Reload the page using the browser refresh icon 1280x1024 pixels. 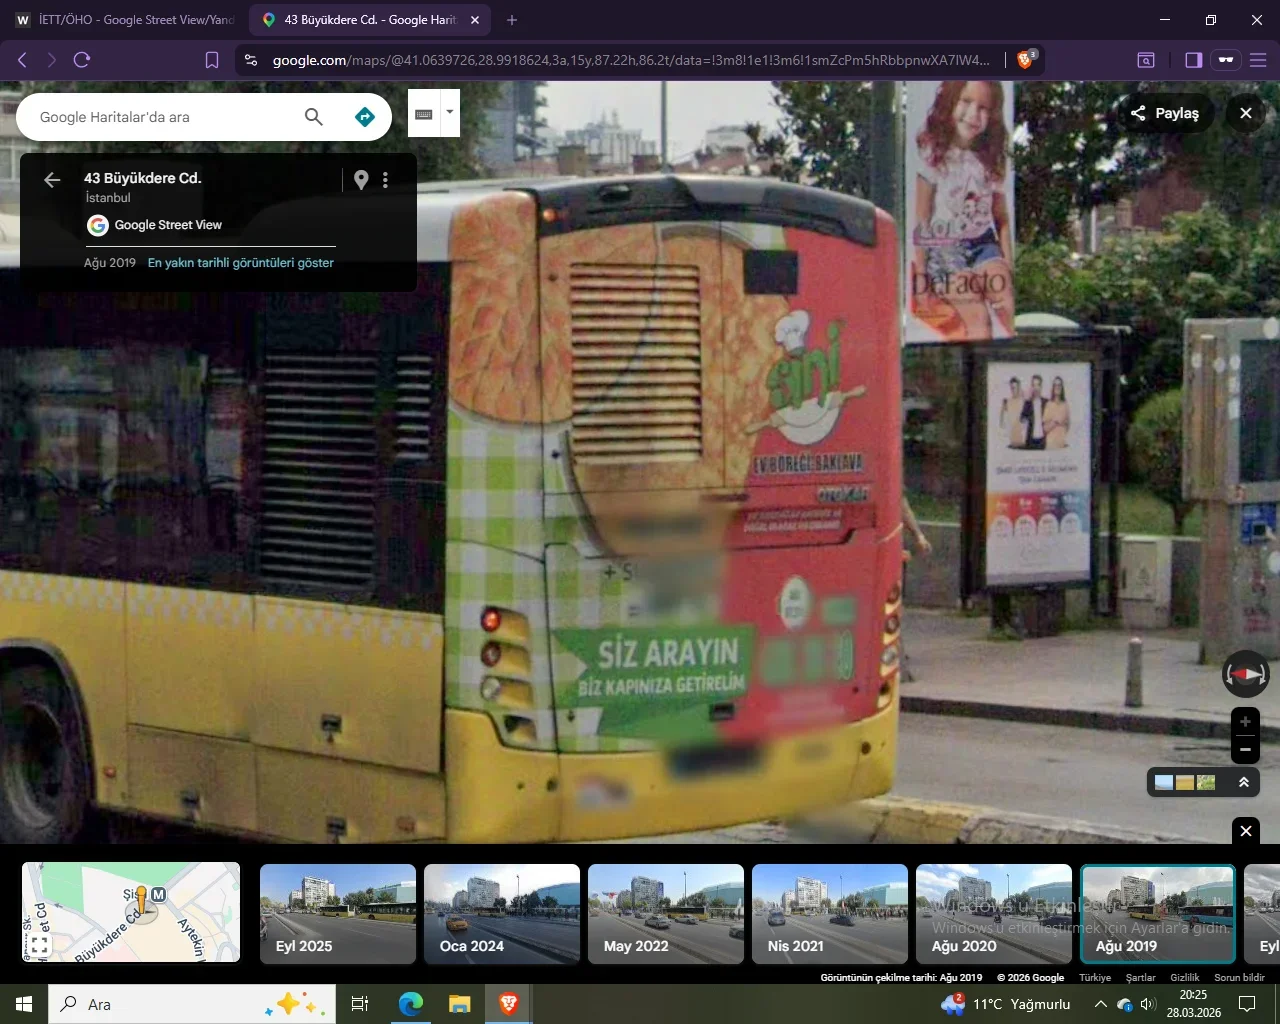(82, 60)
